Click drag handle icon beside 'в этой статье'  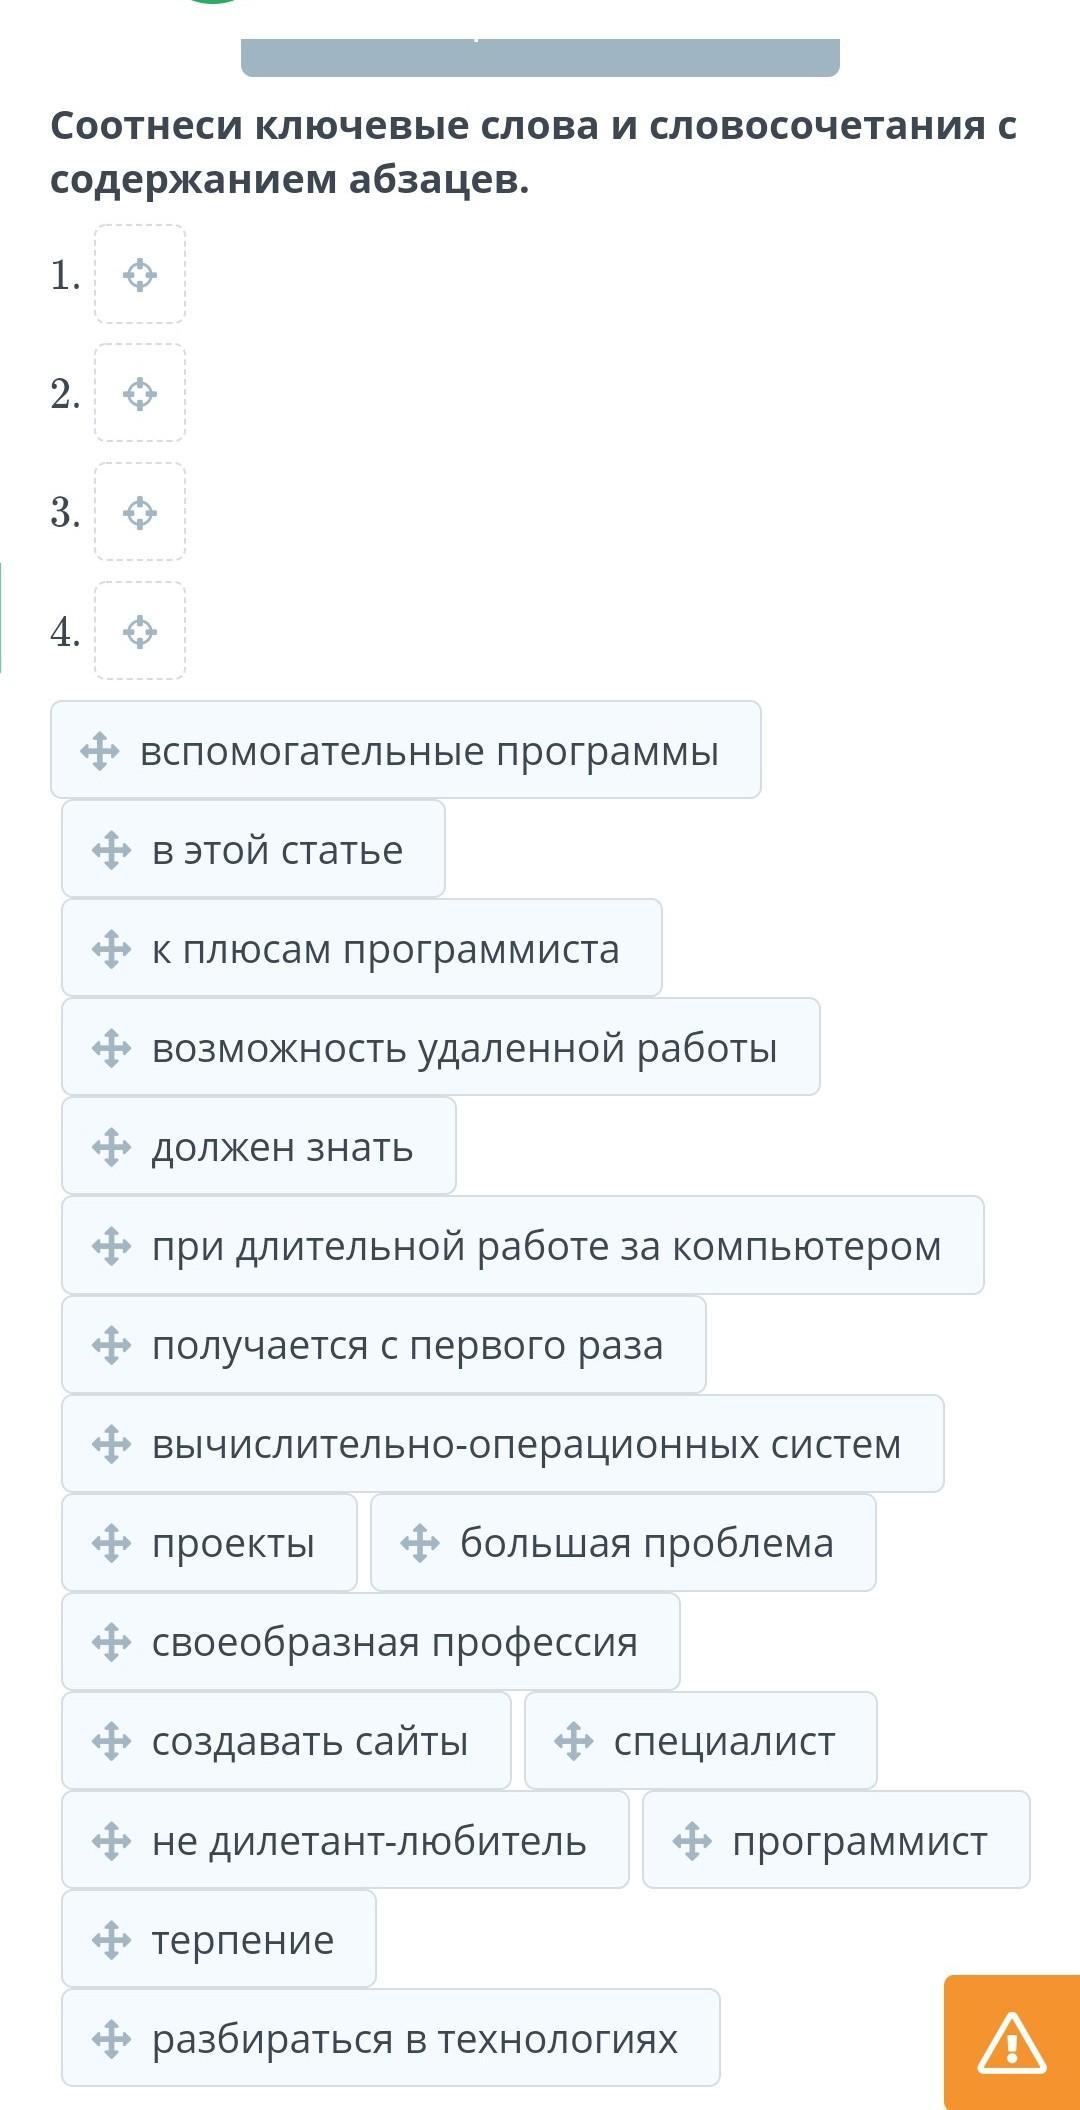pyautogui.click(x=111, y=849)
